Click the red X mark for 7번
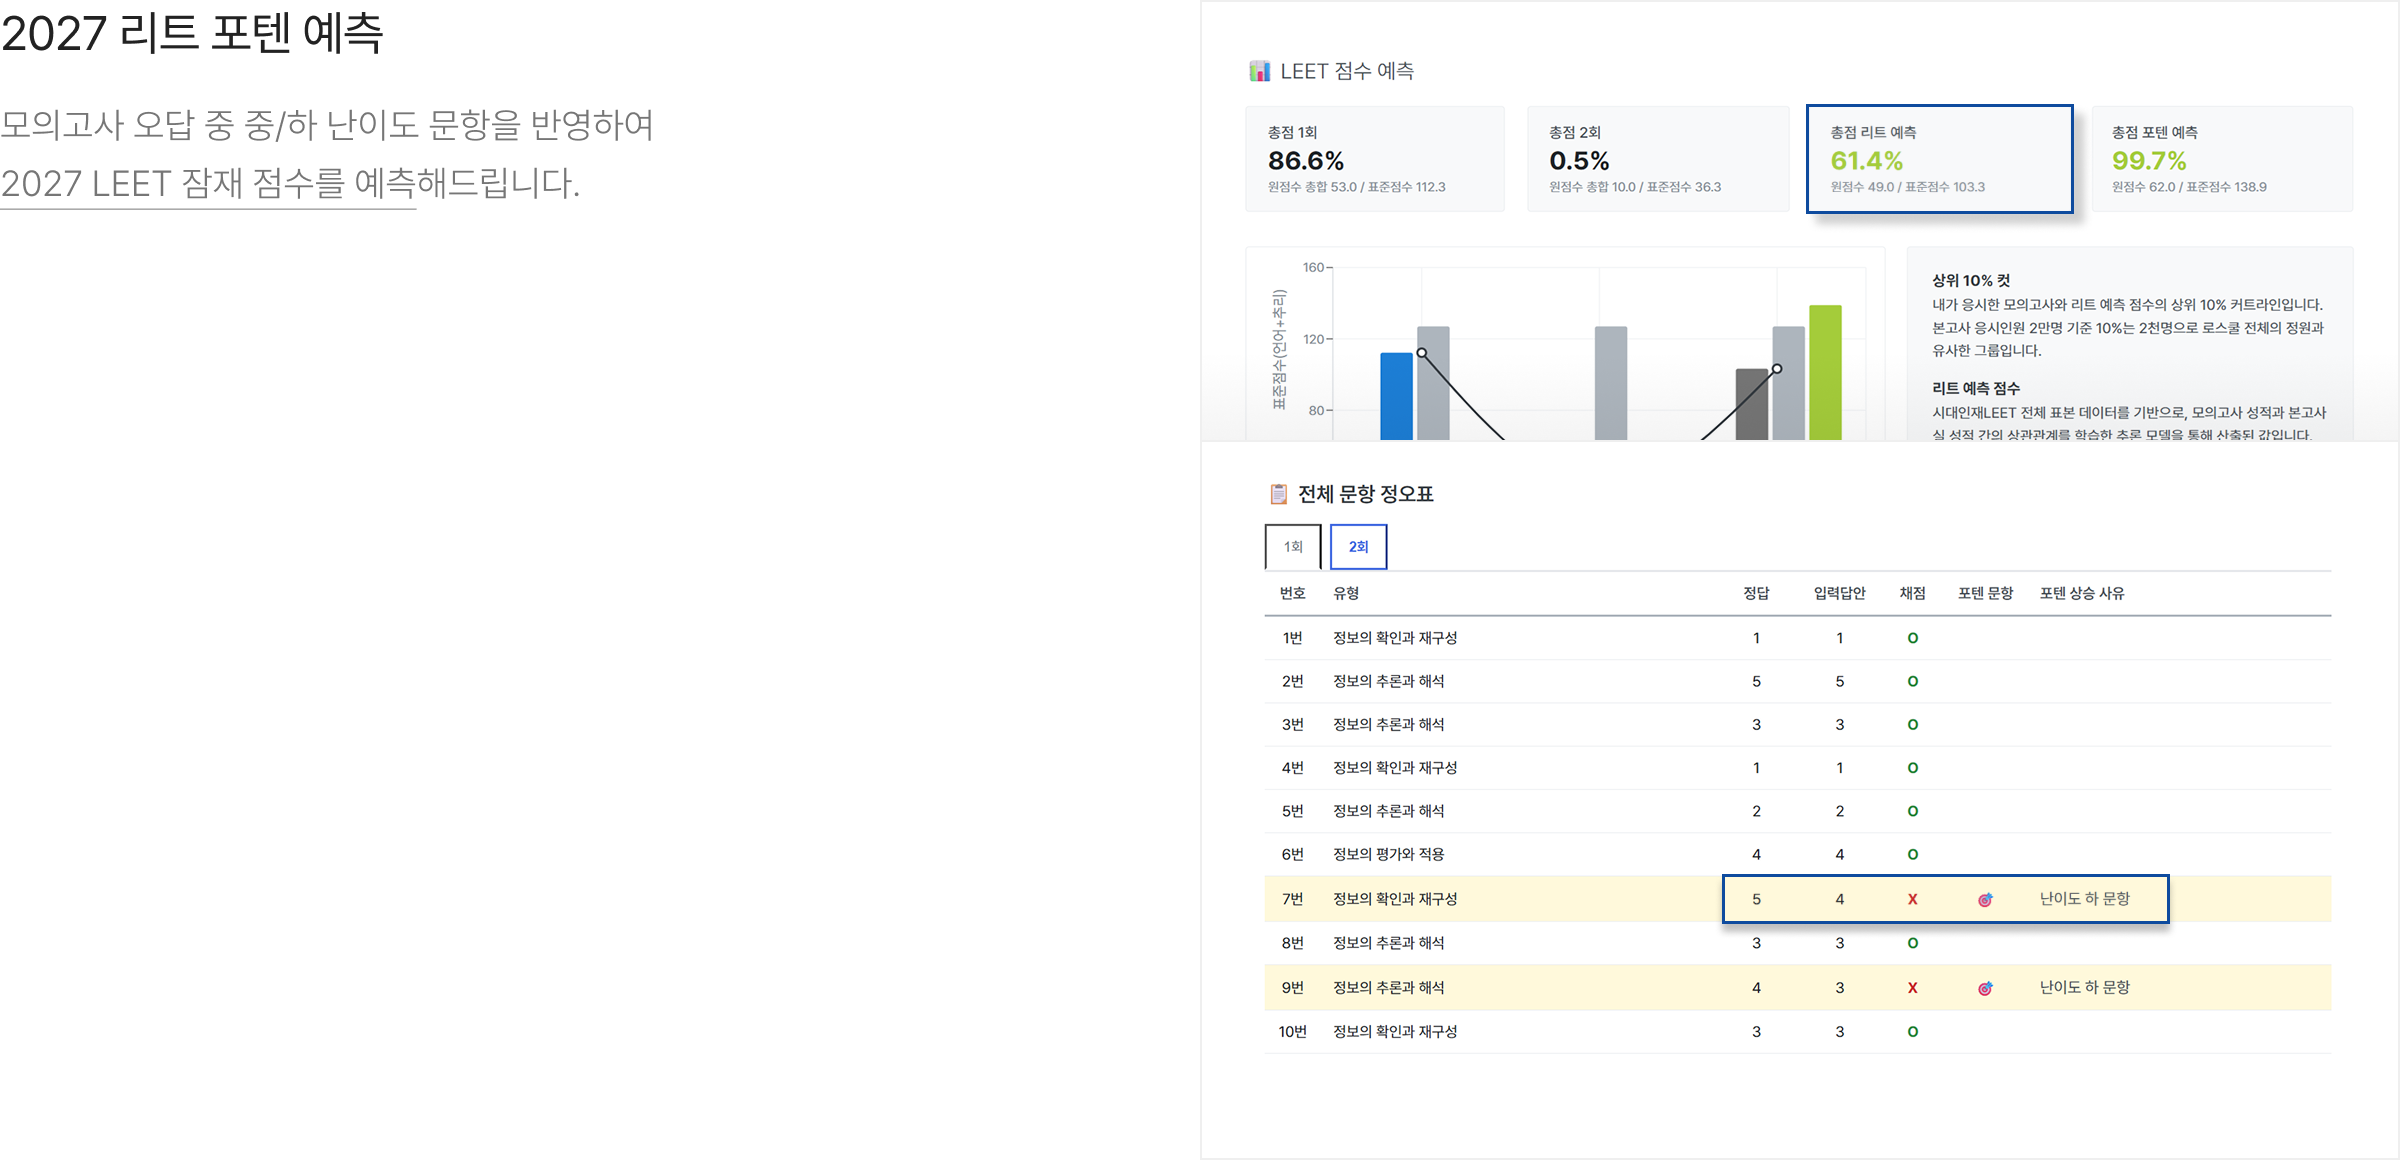The image size is (2400, 1160). (1912, 900)
